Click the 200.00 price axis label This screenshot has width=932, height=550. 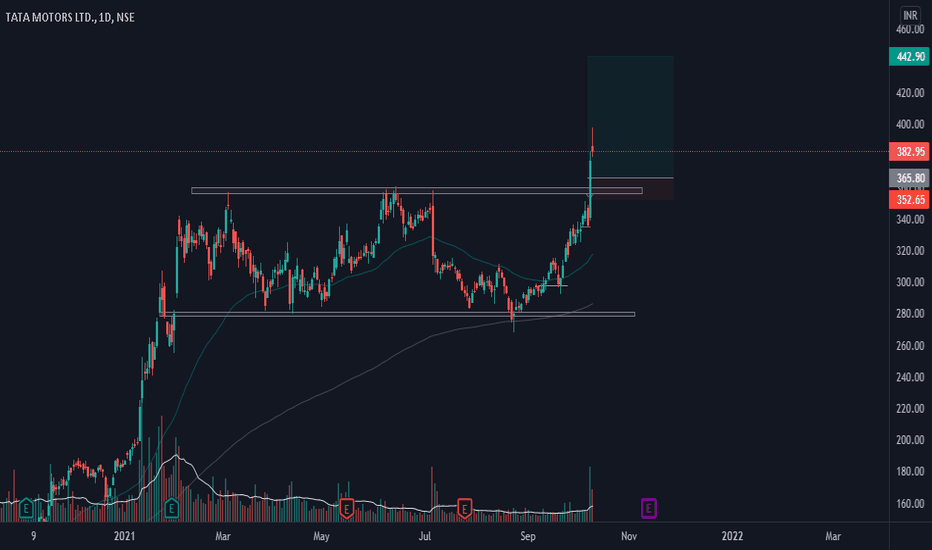[910, 440]
